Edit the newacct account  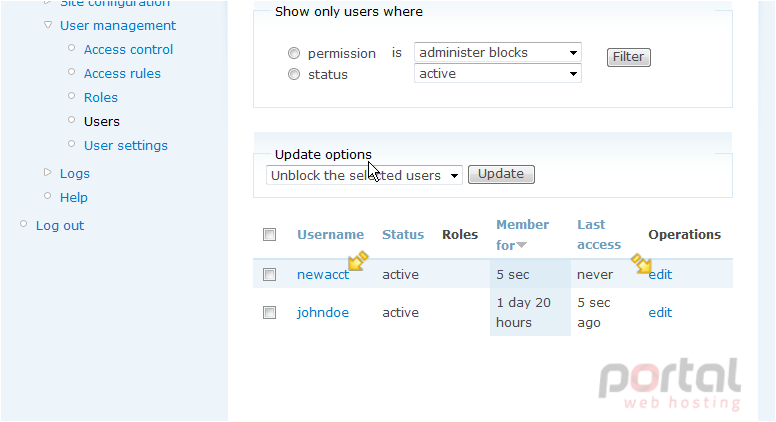660,275
